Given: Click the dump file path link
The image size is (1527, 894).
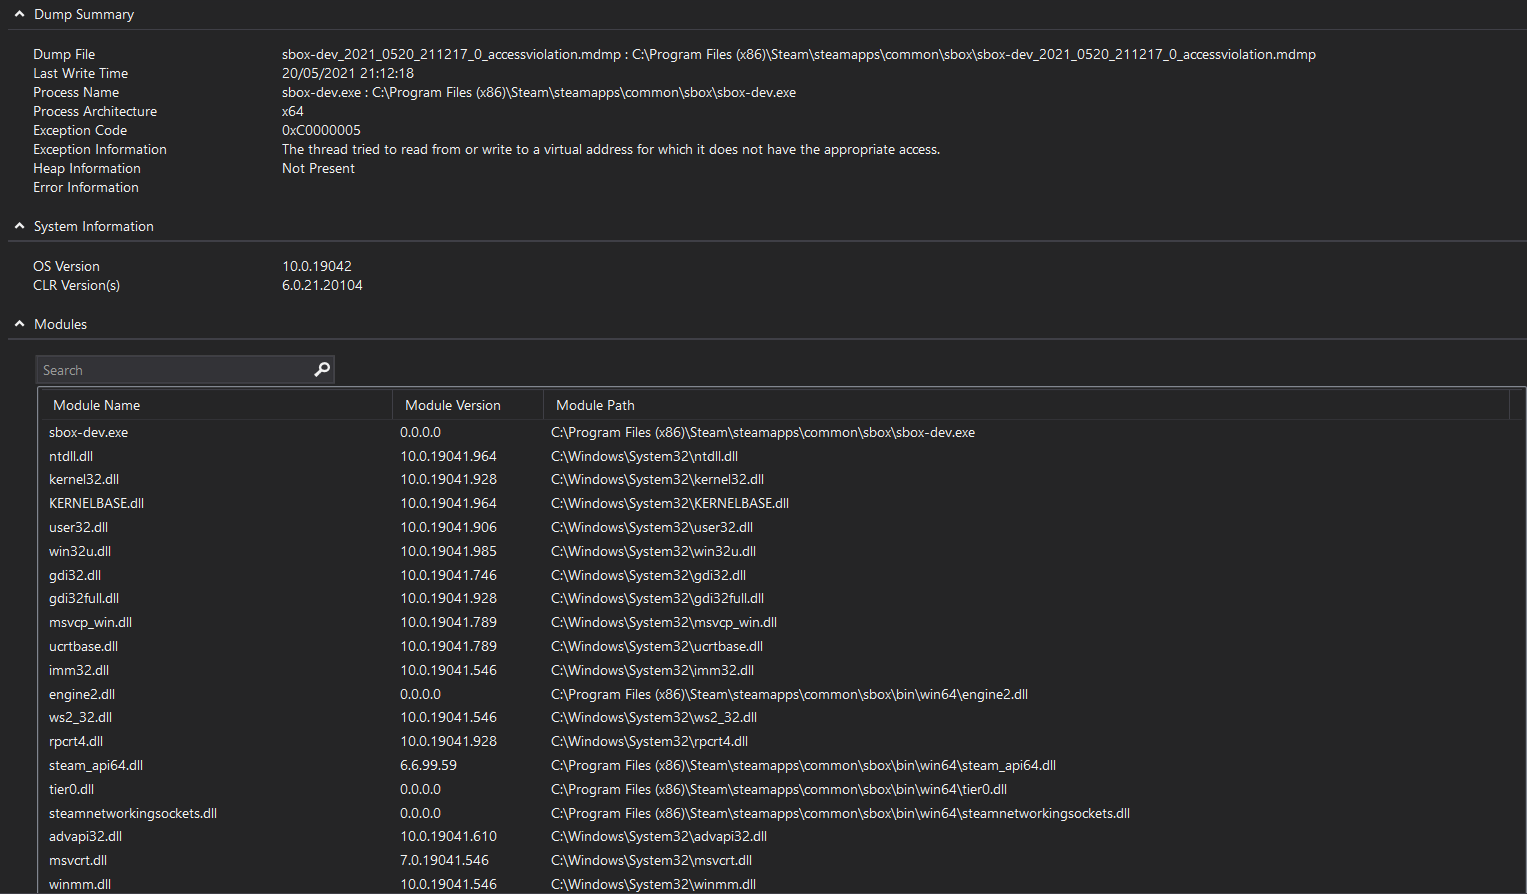Looking at the screenshot, I should tap(799, 53).
